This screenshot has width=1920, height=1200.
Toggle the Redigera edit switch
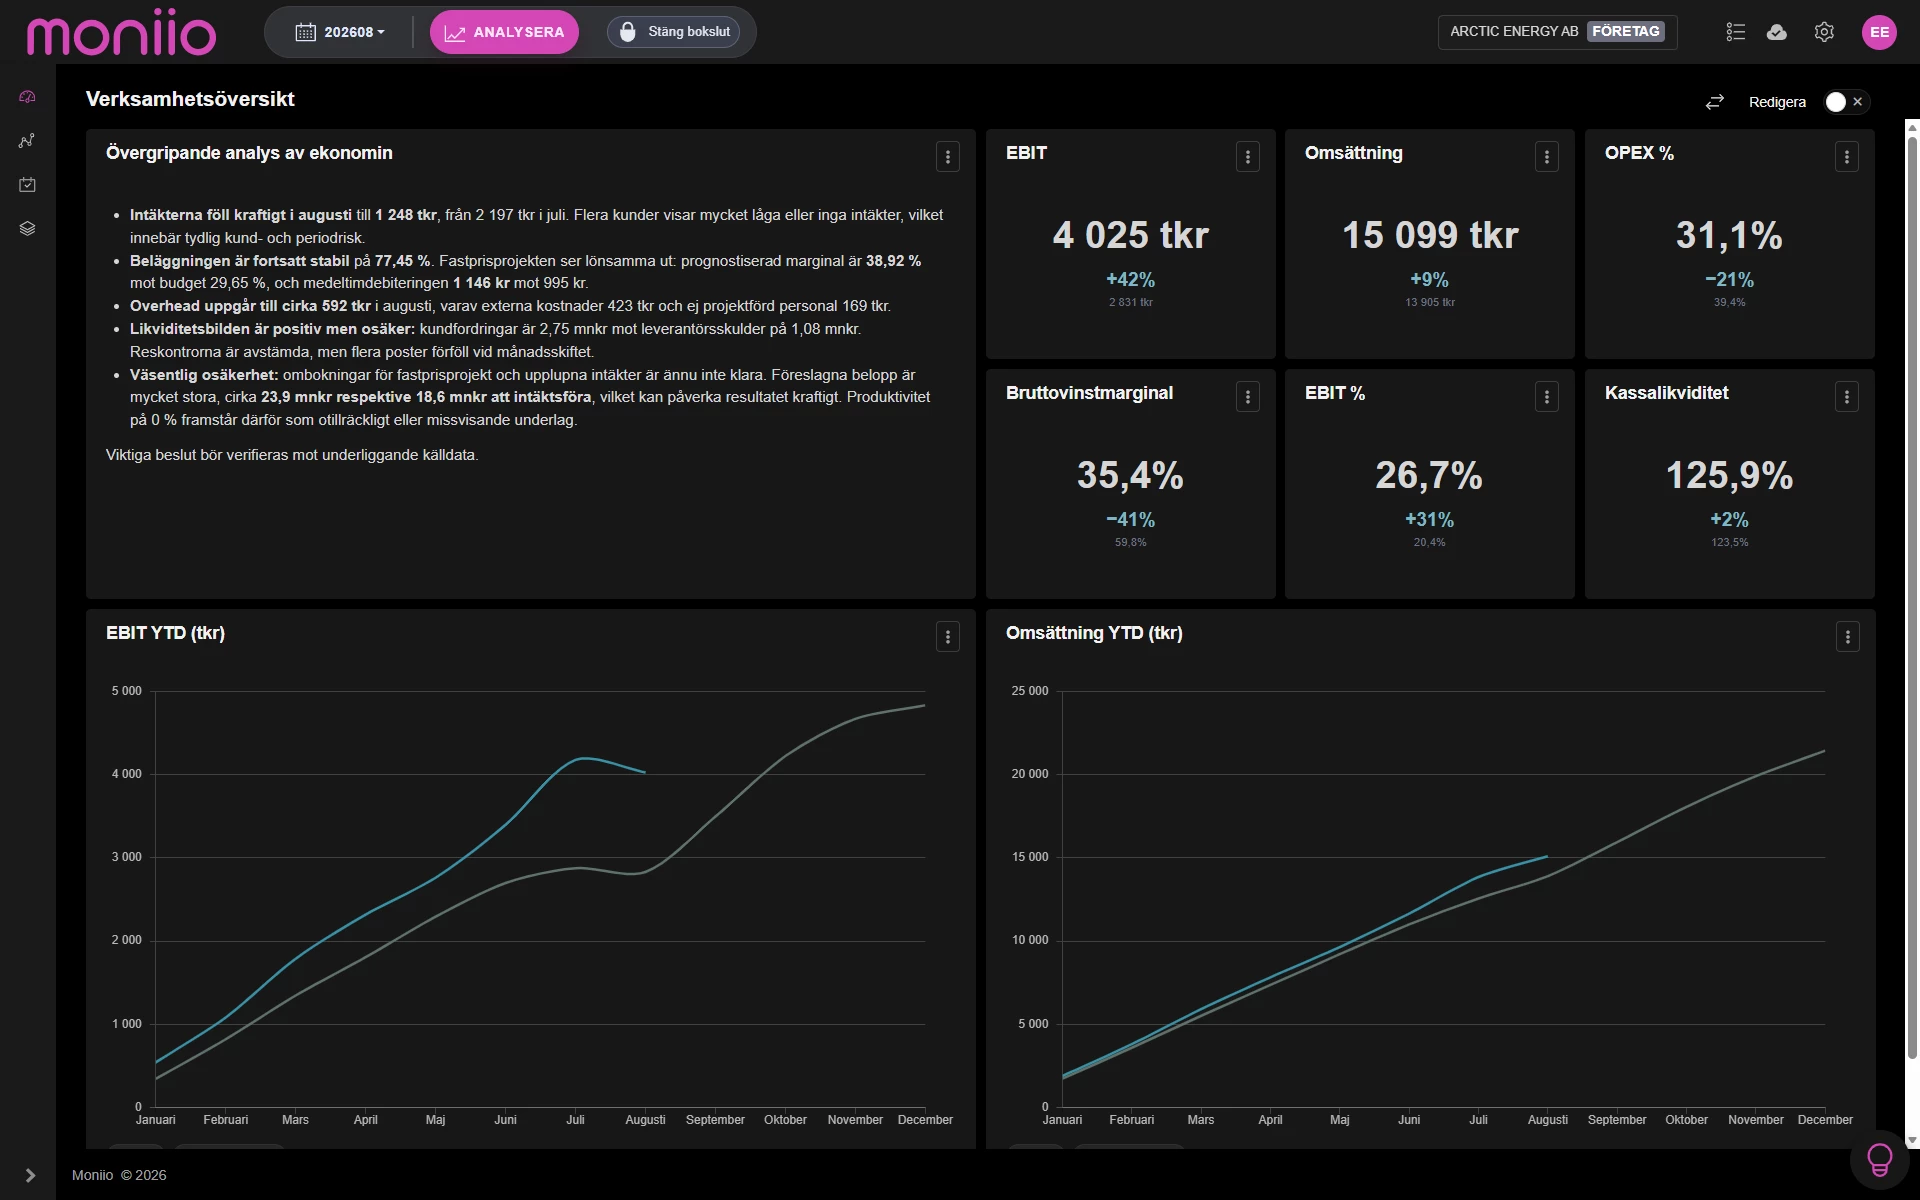1845,102
